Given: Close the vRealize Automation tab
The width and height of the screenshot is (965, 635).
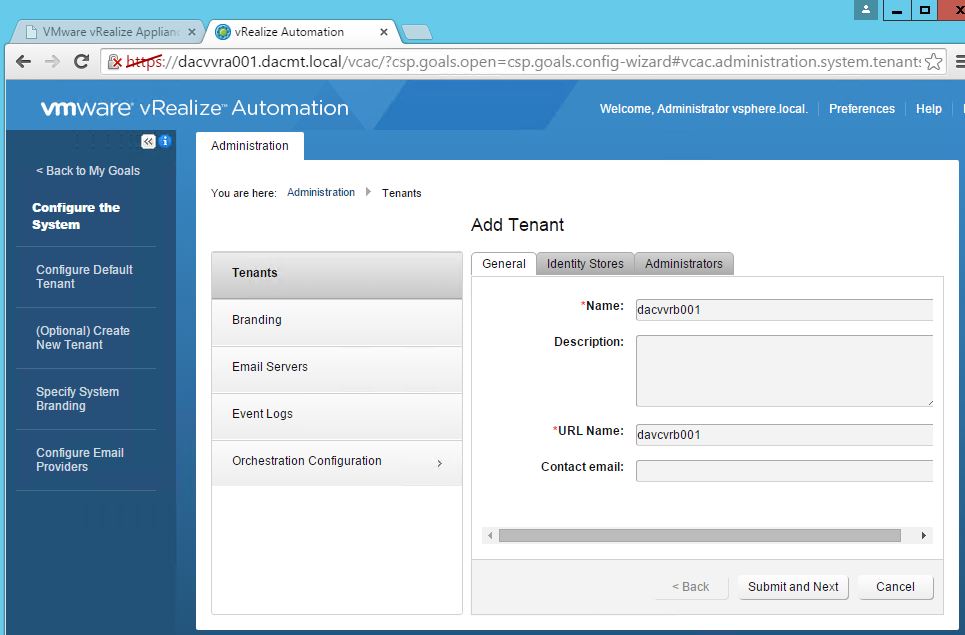Looking at the screenshot, I should coord(383,32).
